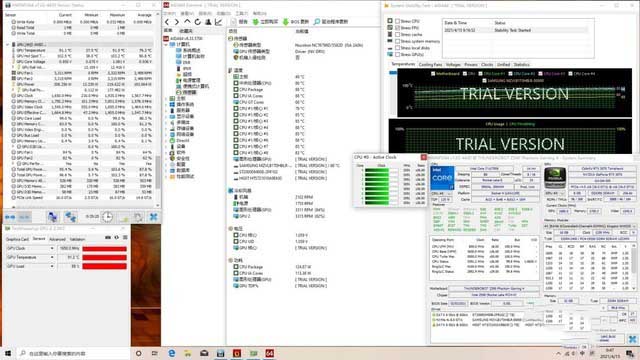Enable Stress local disks checkbox
Image resolution: width=640 pixels, height=360 pixels.
[x=397, y=48]
